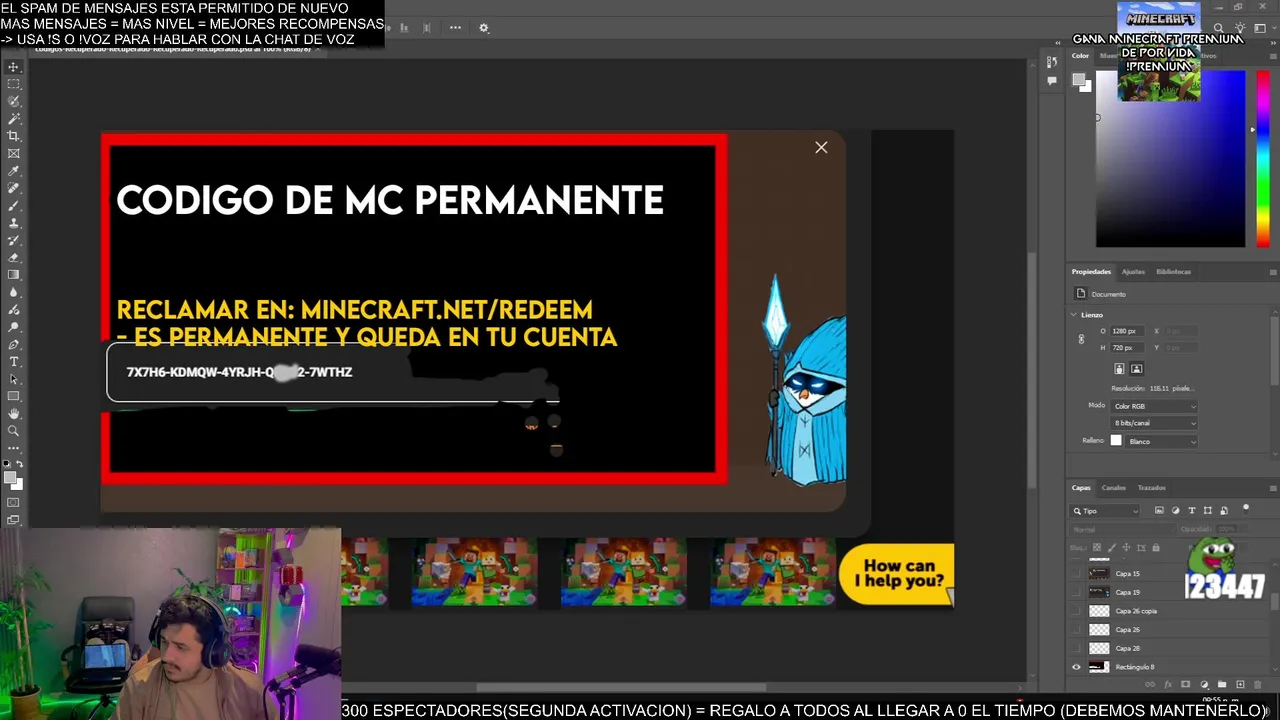Set canvas to portrait orientation
Screen dimensions: 1280x720
tap(1120, 369)
